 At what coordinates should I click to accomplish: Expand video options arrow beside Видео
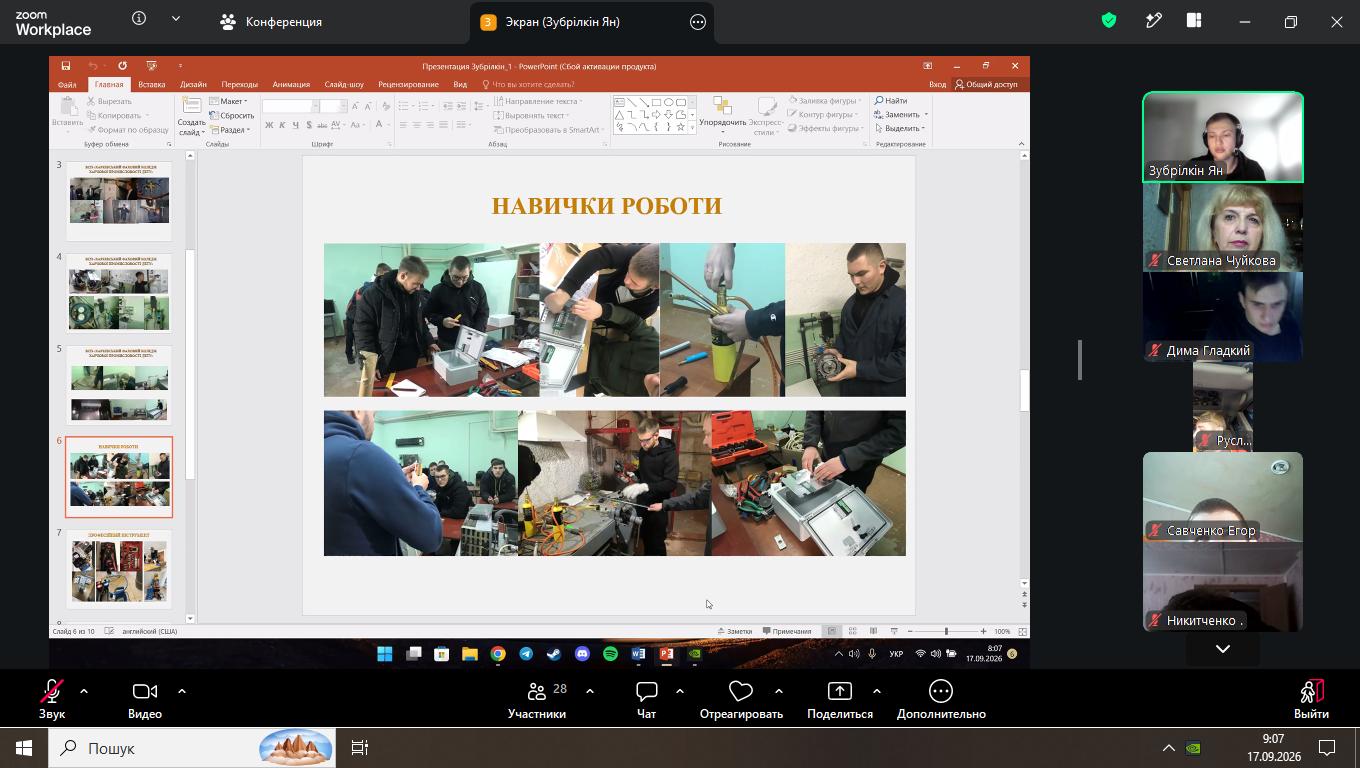[181, 691]
